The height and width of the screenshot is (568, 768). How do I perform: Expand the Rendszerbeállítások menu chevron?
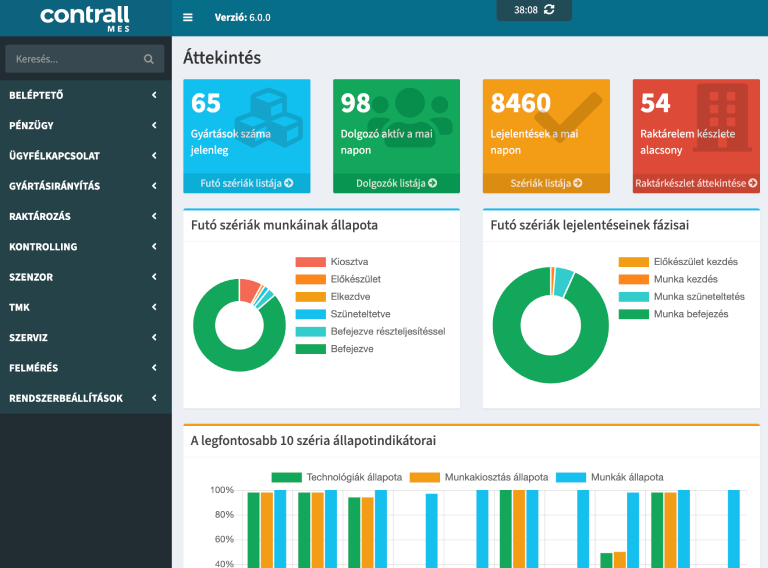[x=154, y=398]
